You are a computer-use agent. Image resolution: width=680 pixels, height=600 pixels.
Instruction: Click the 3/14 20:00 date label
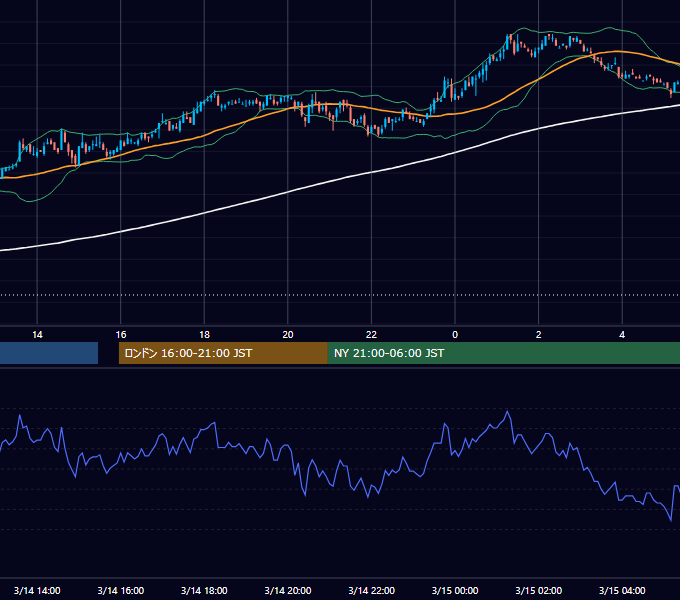288,590
